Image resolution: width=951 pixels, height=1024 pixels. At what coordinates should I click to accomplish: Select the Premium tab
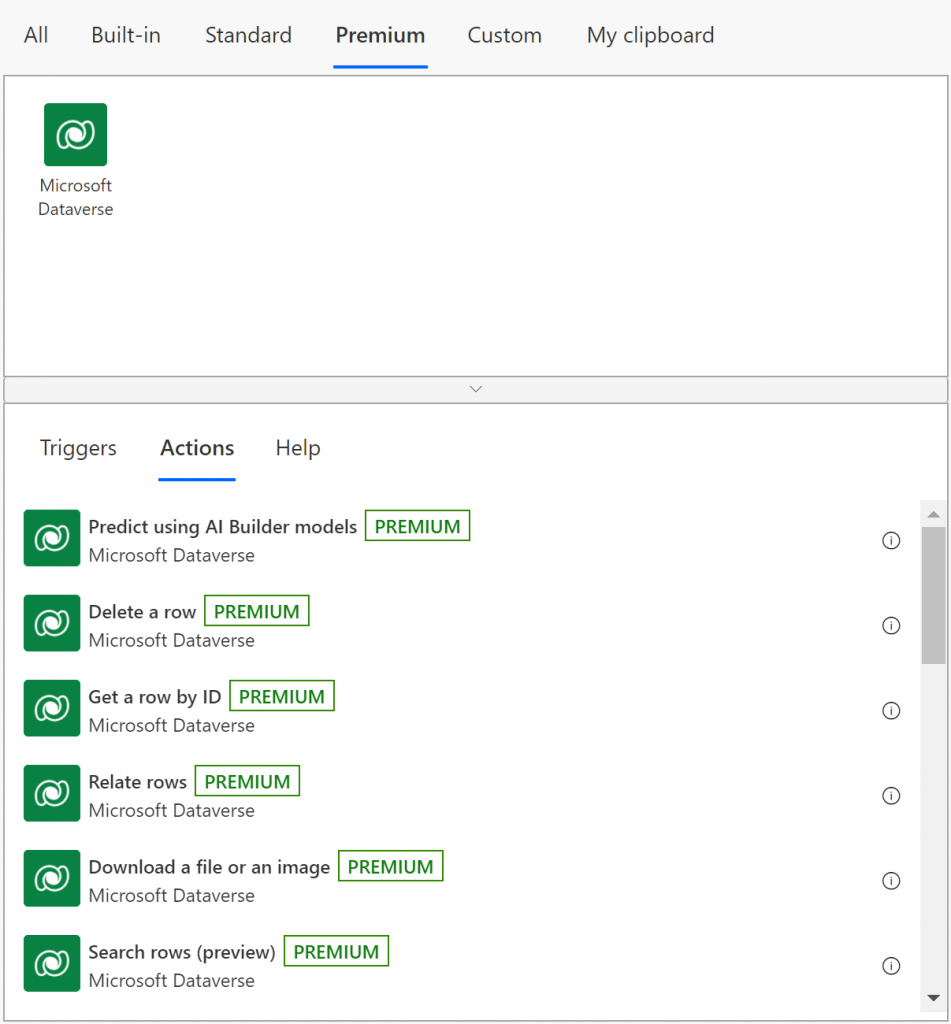(380, 35)
